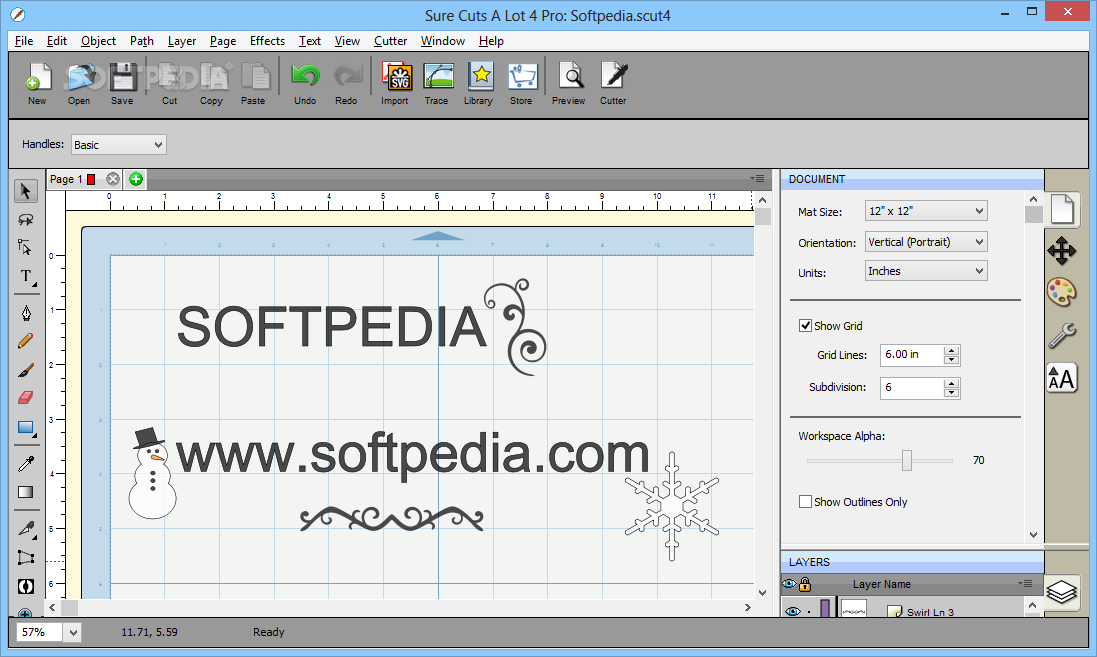Open the Text settings AA icon

[x=1062, y=379]
